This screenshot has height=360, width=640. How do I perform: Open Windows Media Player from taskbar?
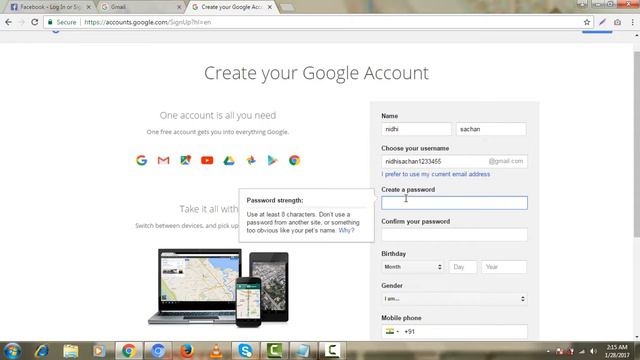[99, 351]
